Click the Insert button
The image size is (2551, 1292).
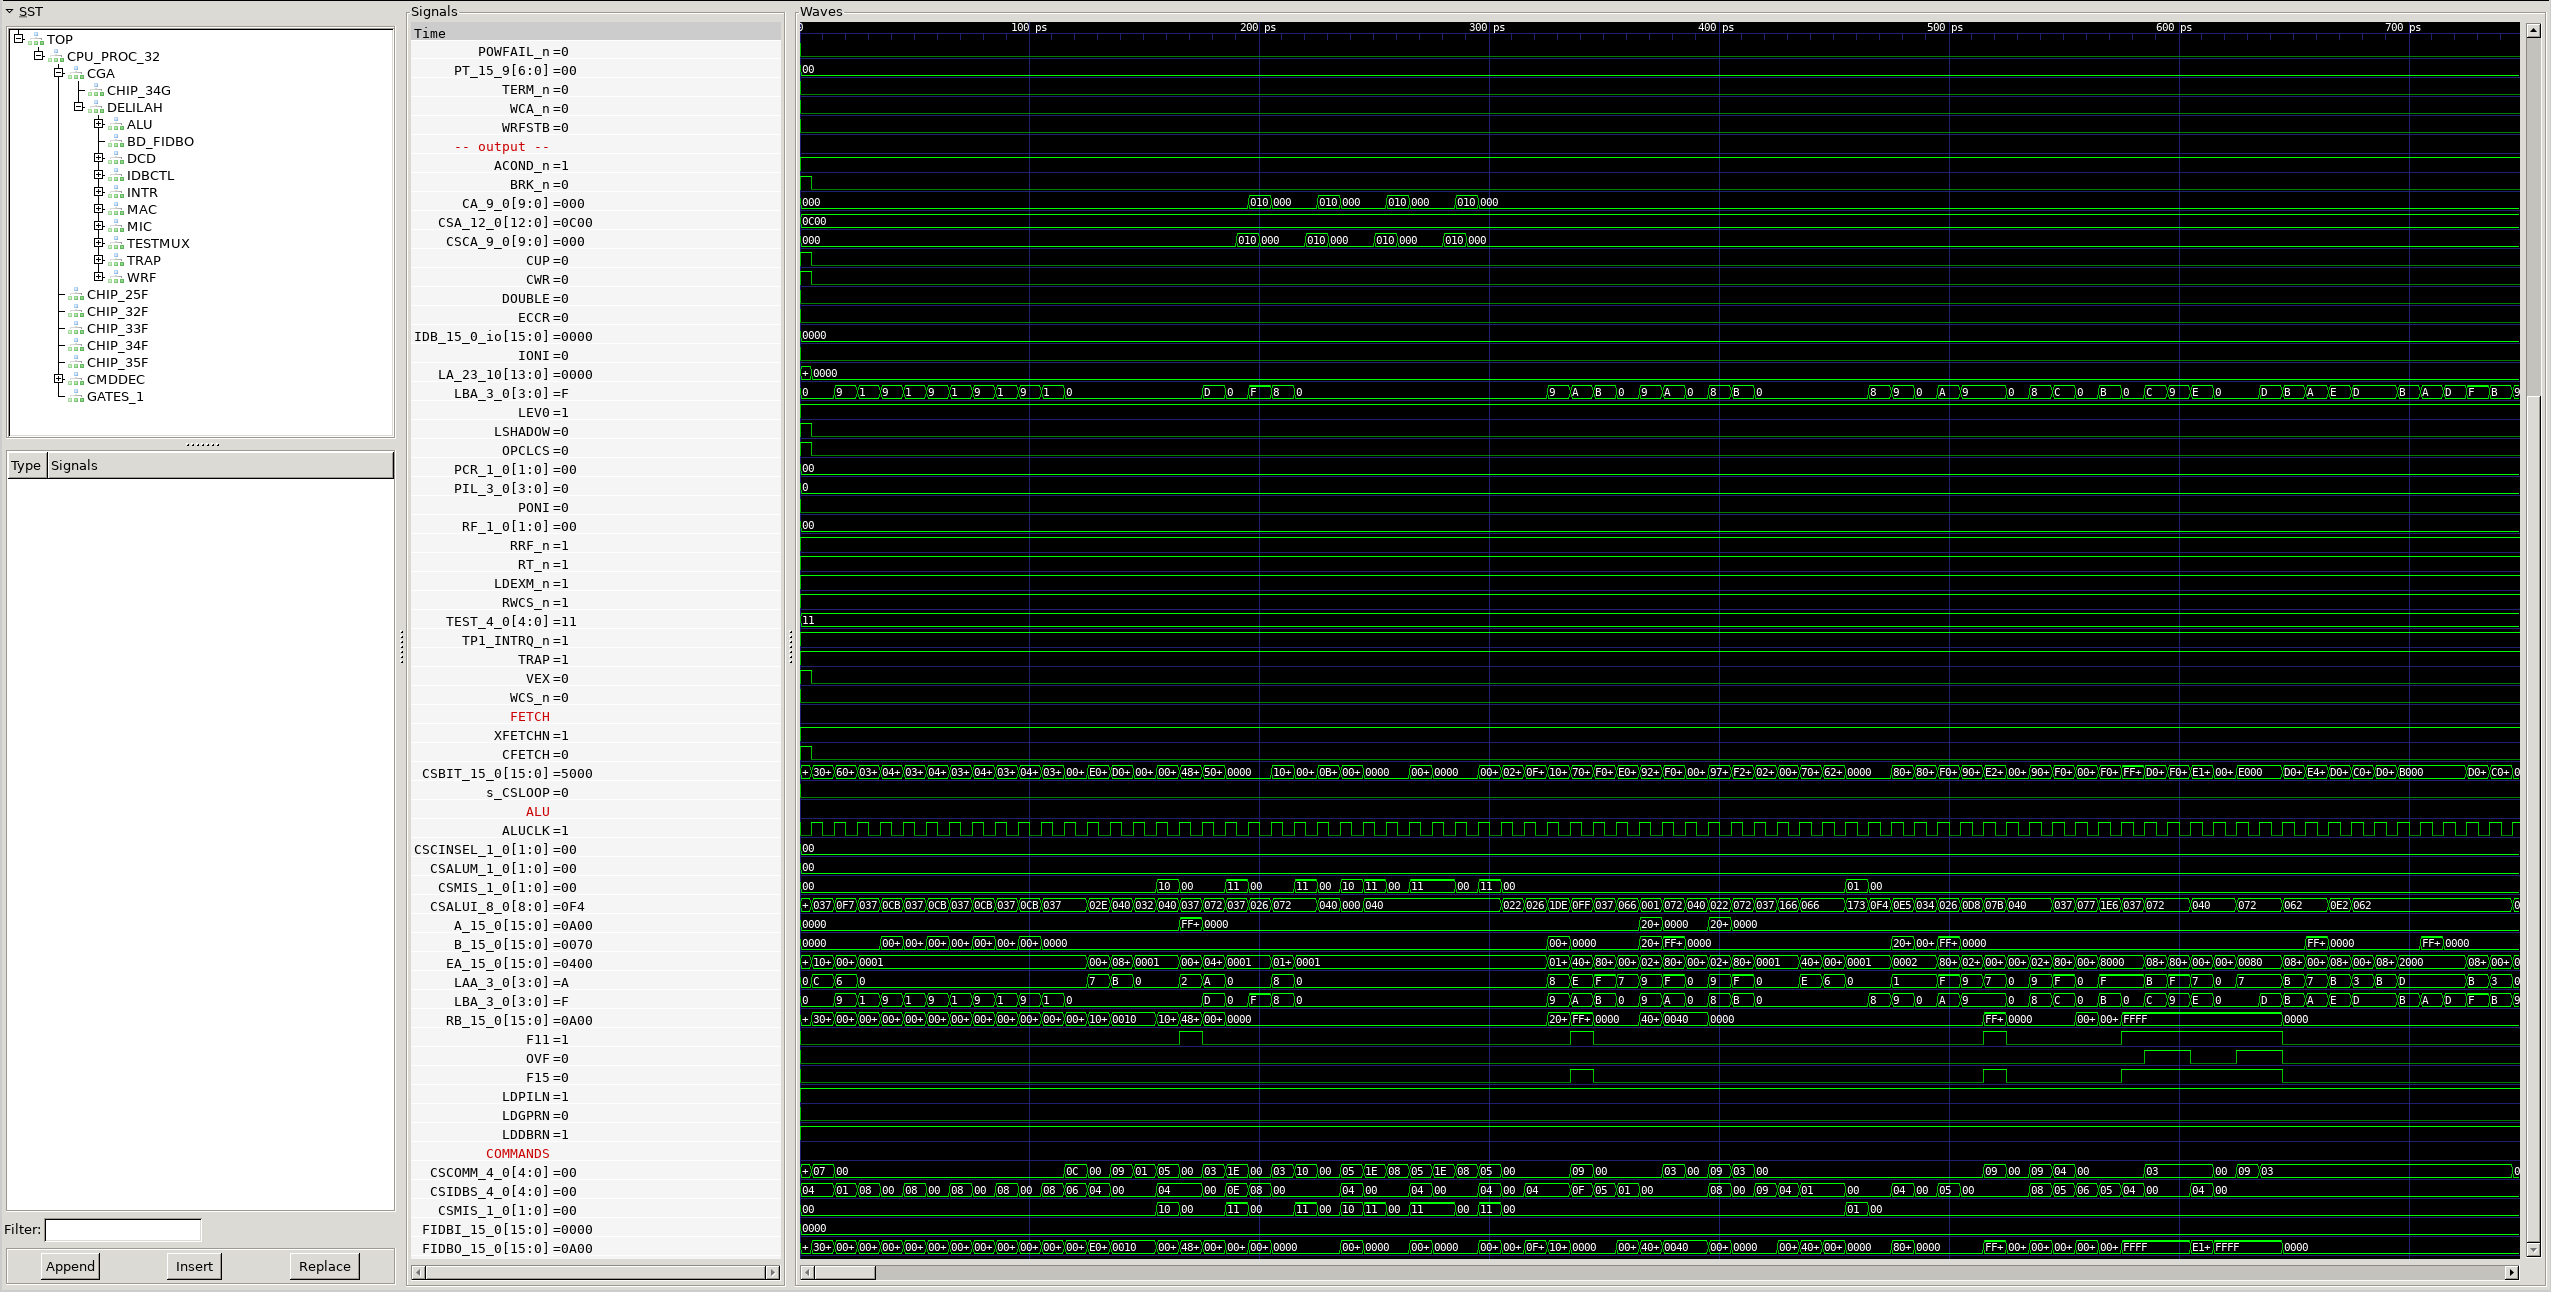pos(194,1266)
